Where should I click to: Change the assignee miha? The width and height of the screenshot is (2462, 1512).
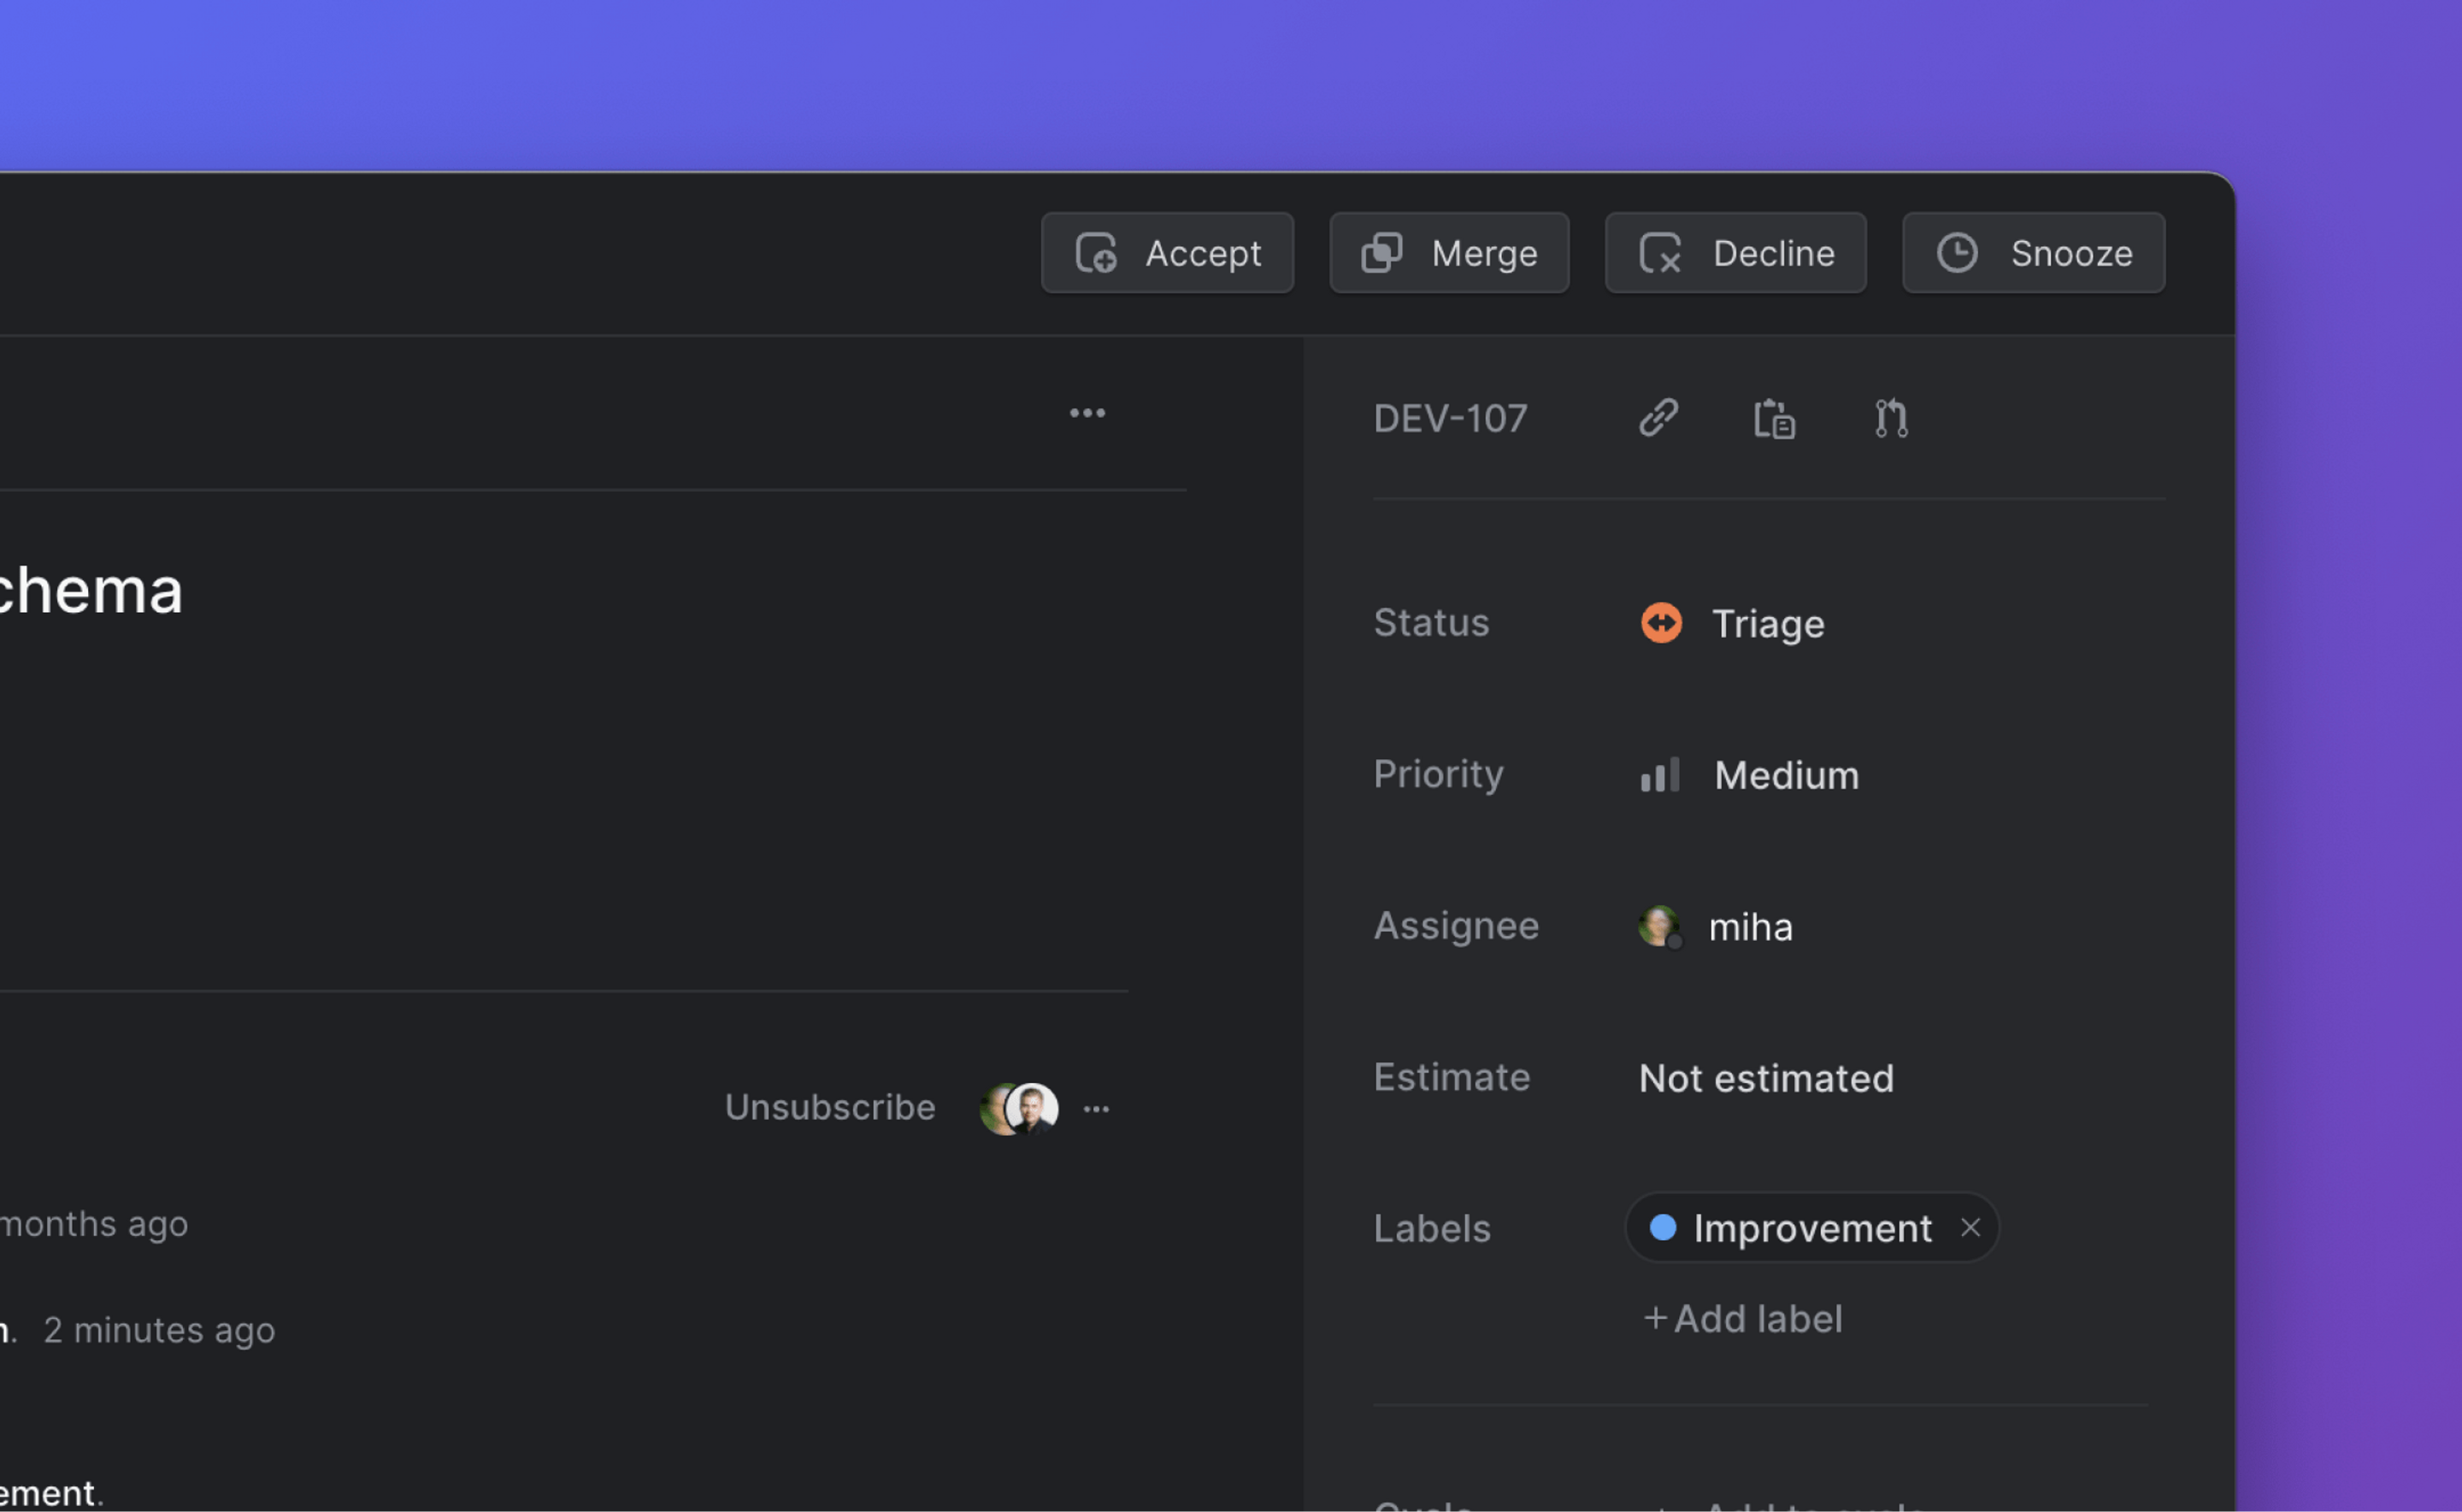[x=1750, y=927]
